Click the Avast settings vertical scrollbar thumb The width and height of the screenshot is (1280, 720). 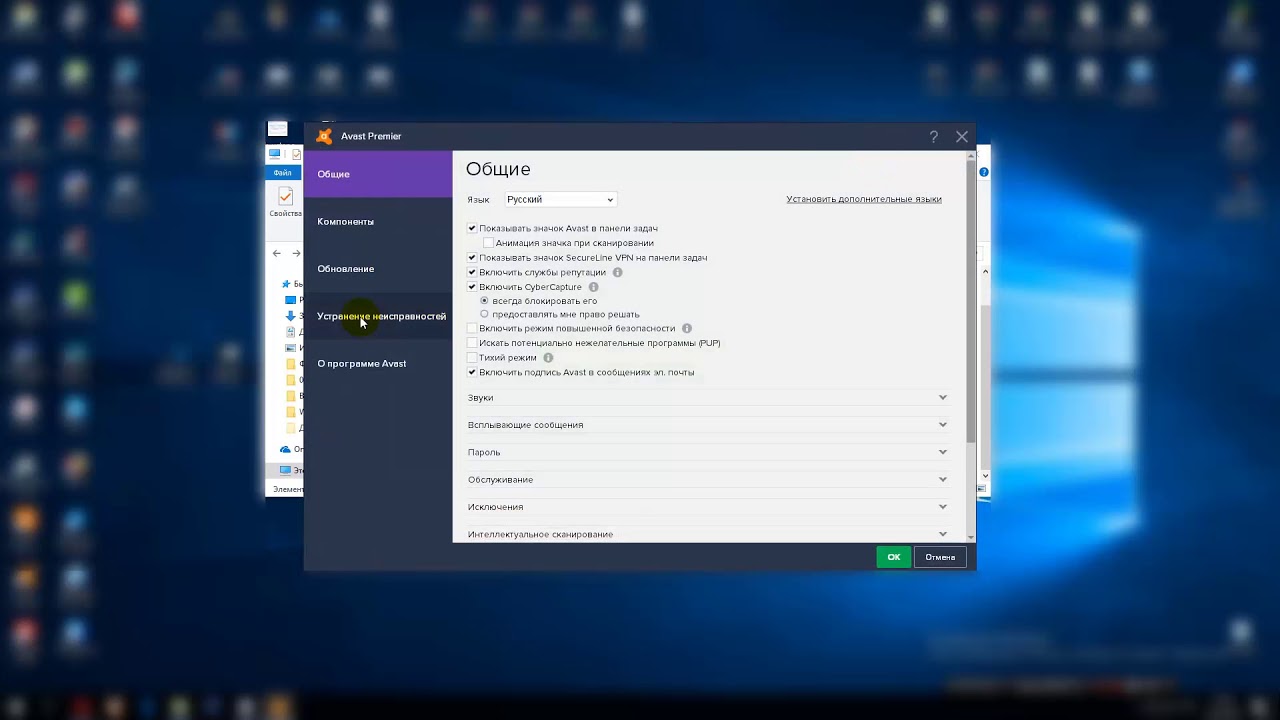click(971, 300)
